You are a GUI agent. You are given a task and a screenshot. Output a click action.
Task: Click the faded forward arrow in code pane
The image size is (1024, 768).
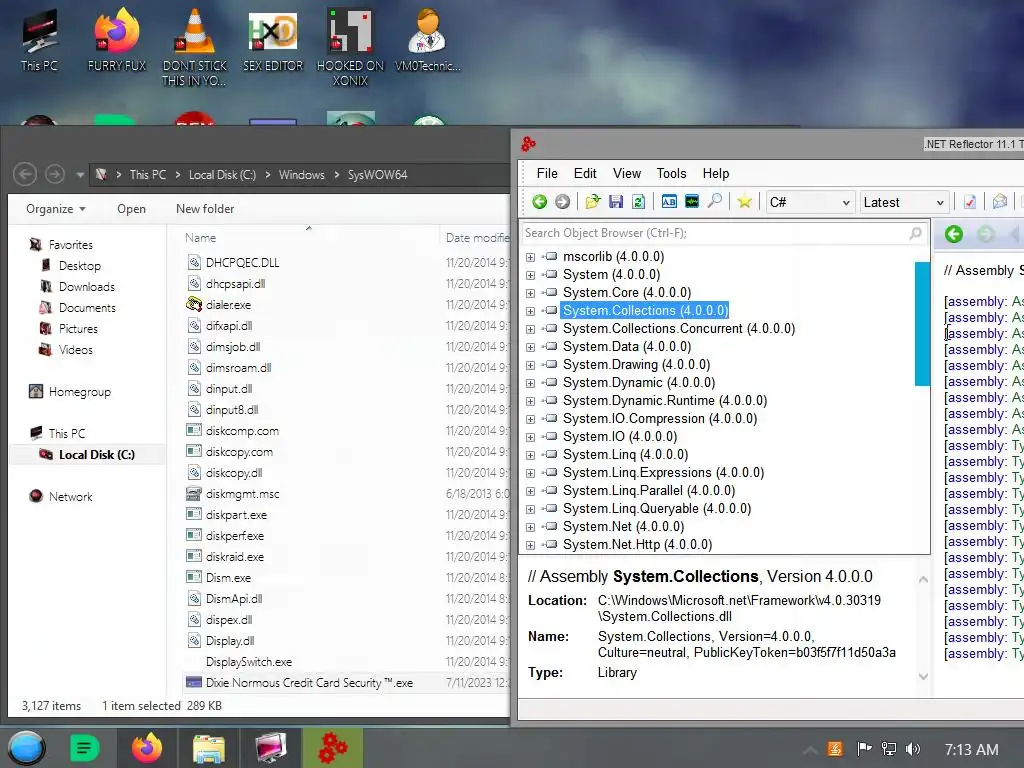(x=985, y=234)
